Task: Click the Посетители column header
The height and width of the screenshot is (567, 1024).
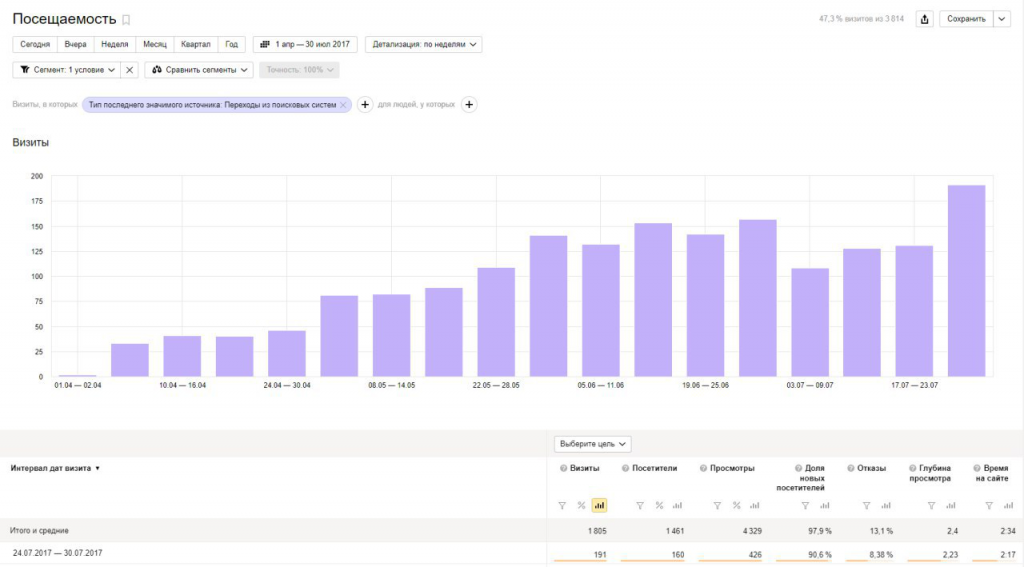Action: point(654,468)
